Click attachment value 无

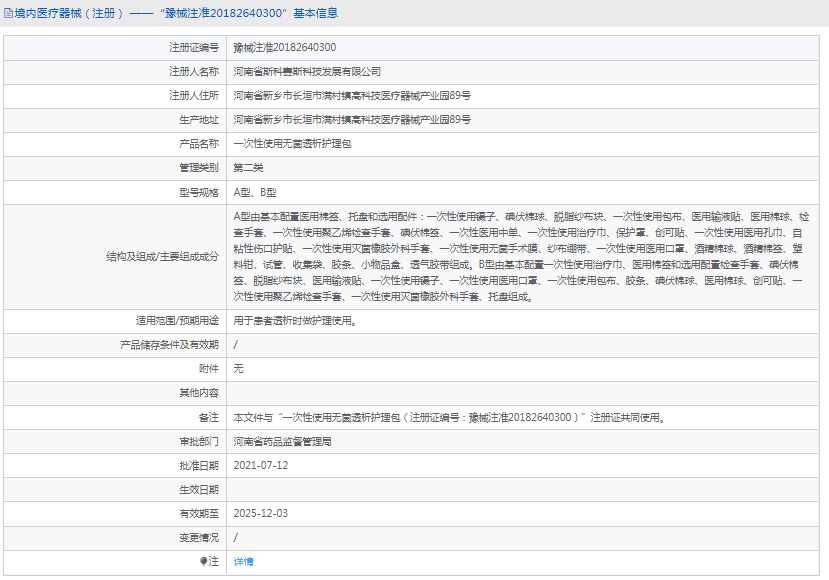coord(238,369)
